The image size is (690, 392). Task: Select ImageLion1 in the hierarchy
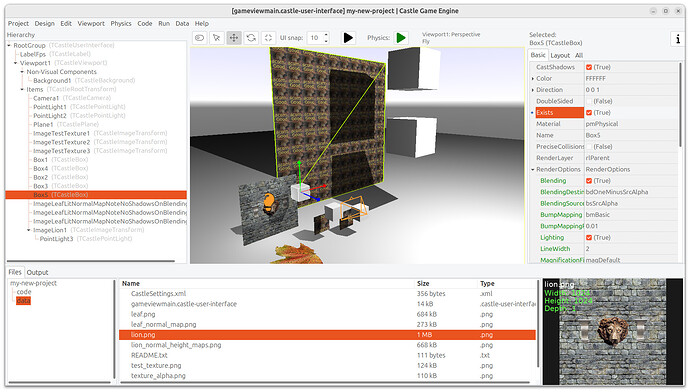(x=50, y=230)
